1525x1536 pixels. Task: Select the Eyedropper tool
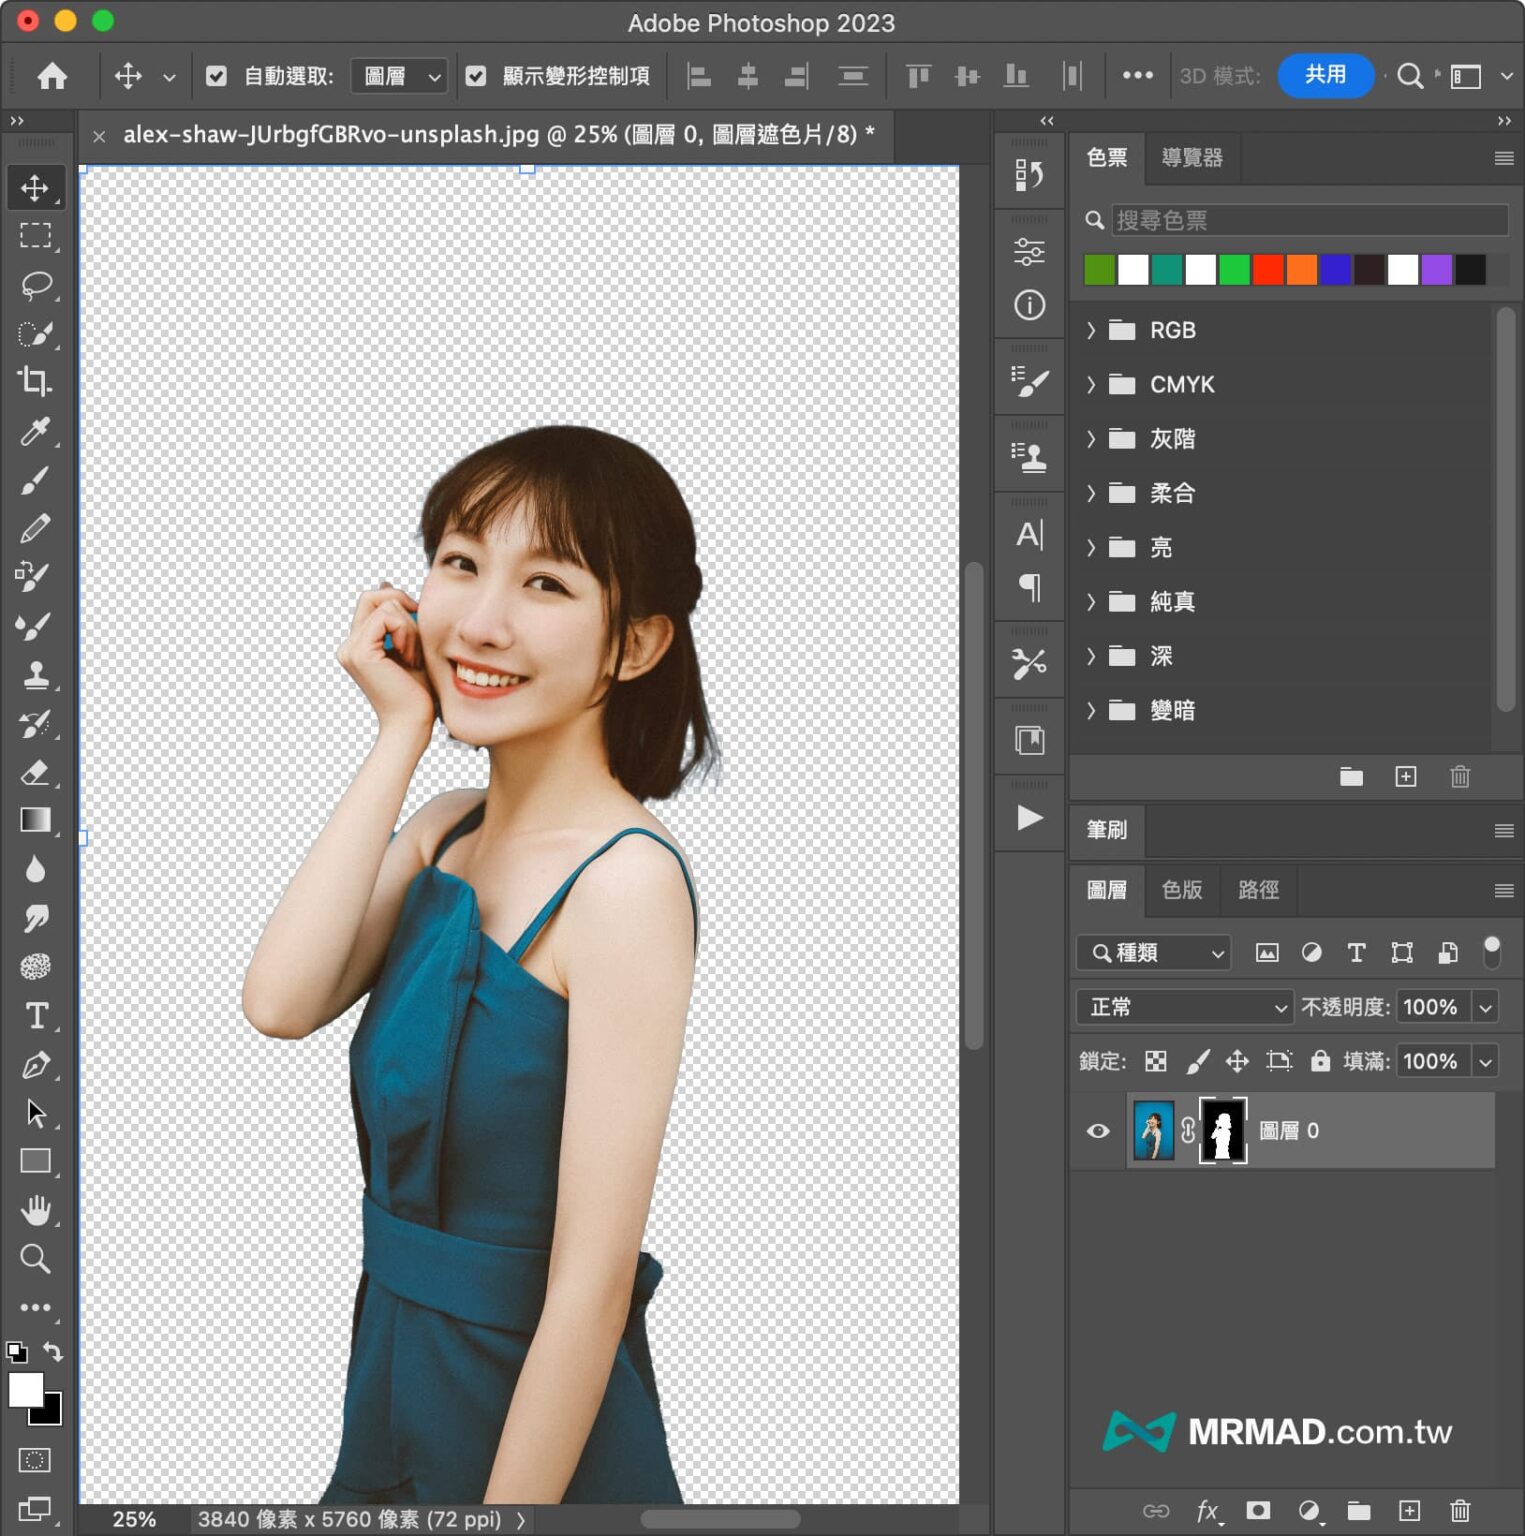(x=35, y=431)
